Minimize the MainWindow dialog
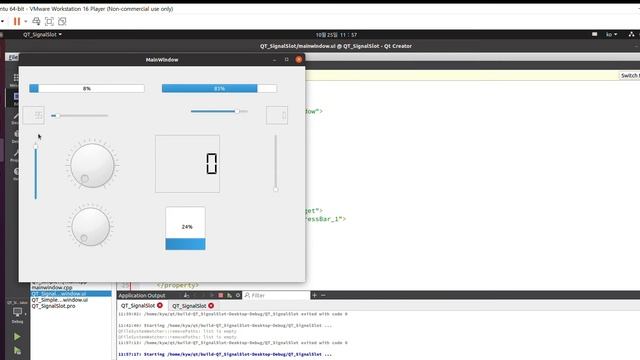This screenshot has height=360, width=640. pos(274,60)
